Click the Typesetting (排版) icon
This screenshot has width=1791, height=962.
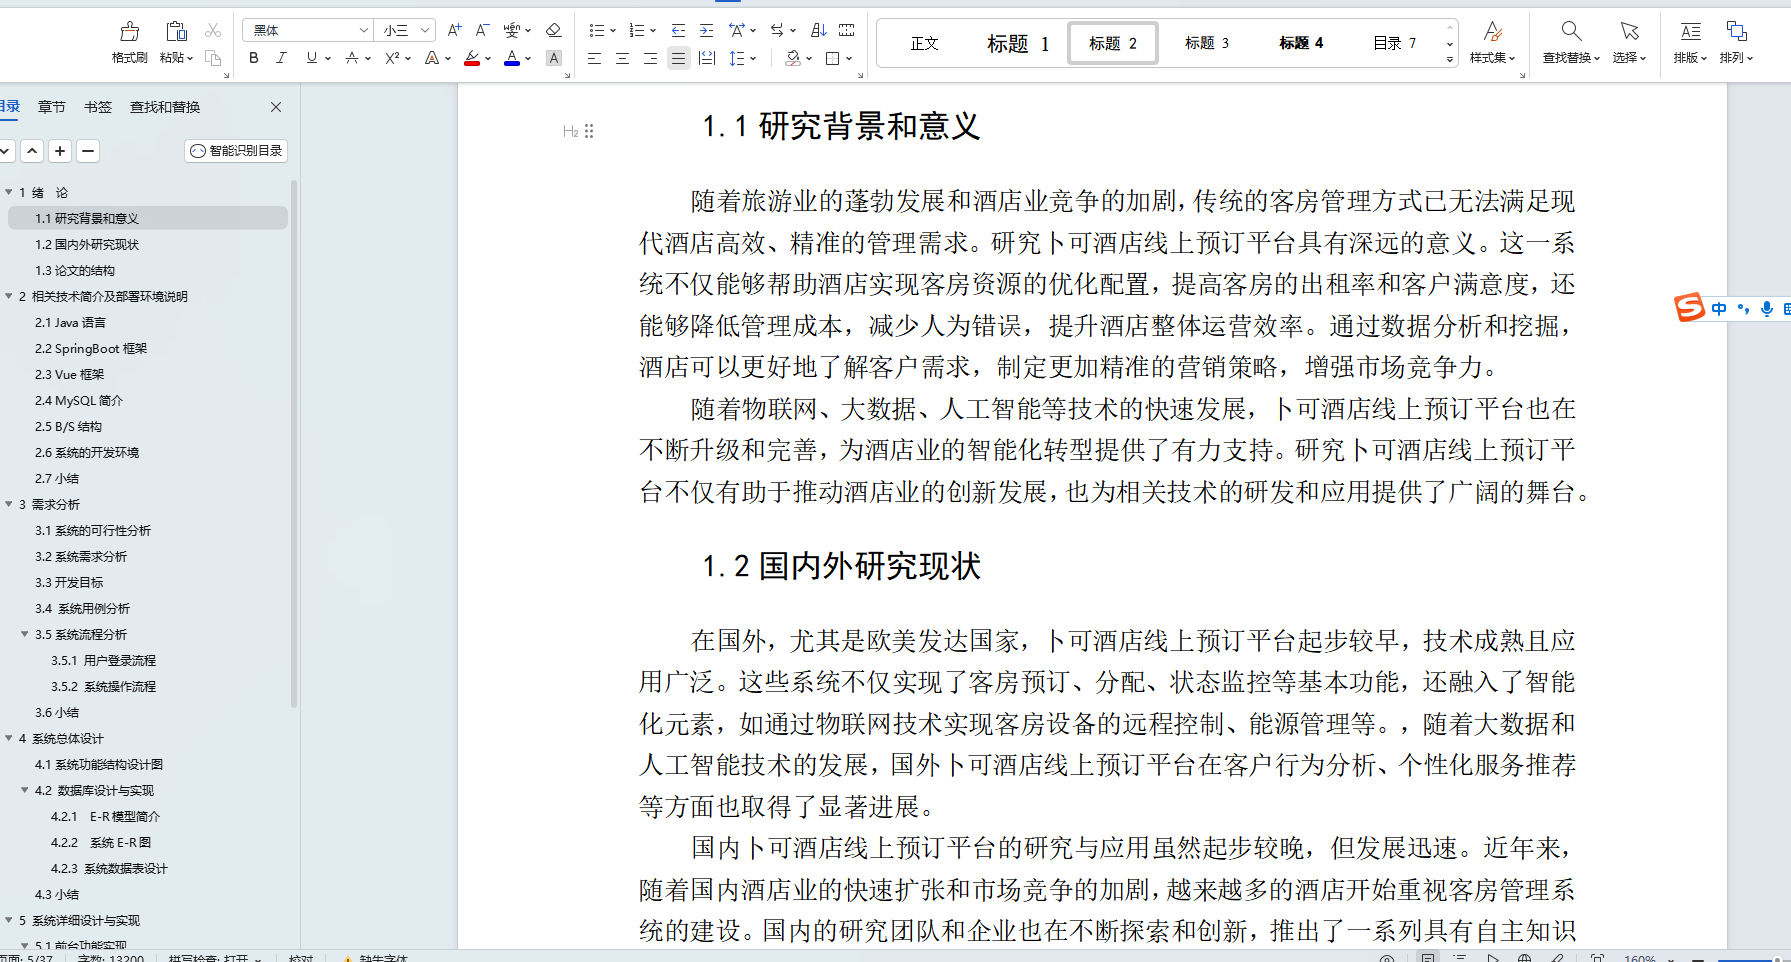(1690, 31)
